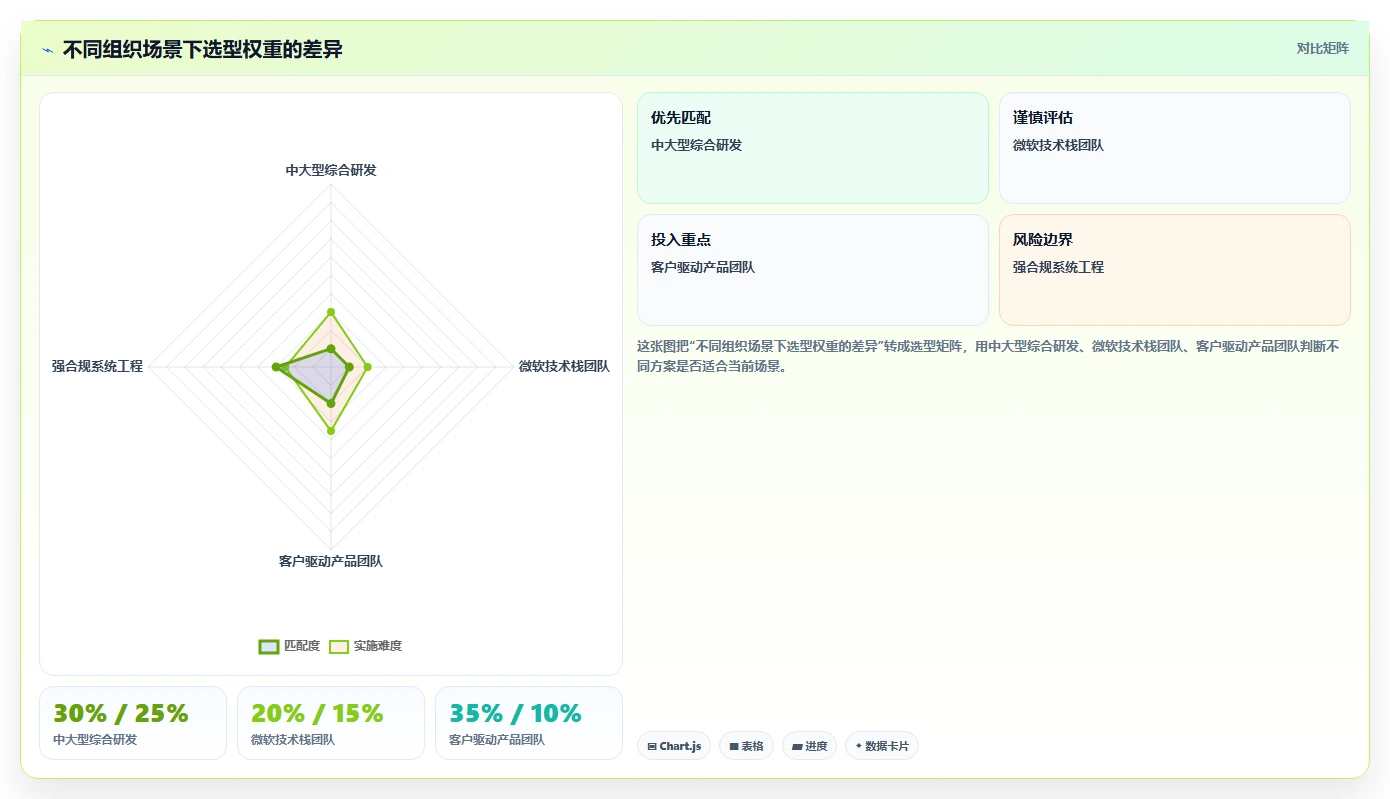Viewport: 1390px width, 799px height.
Task: Click 微软技术栈团队 under the 20% / 15% stat
Action: point(293,740)
